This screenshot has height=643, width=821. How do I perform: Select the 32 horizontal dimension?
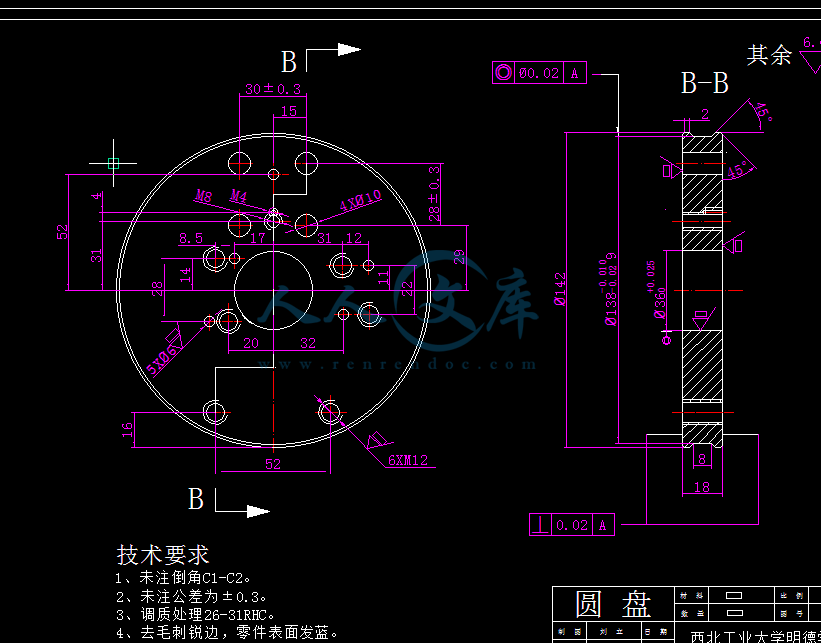[x=308, y=343]
